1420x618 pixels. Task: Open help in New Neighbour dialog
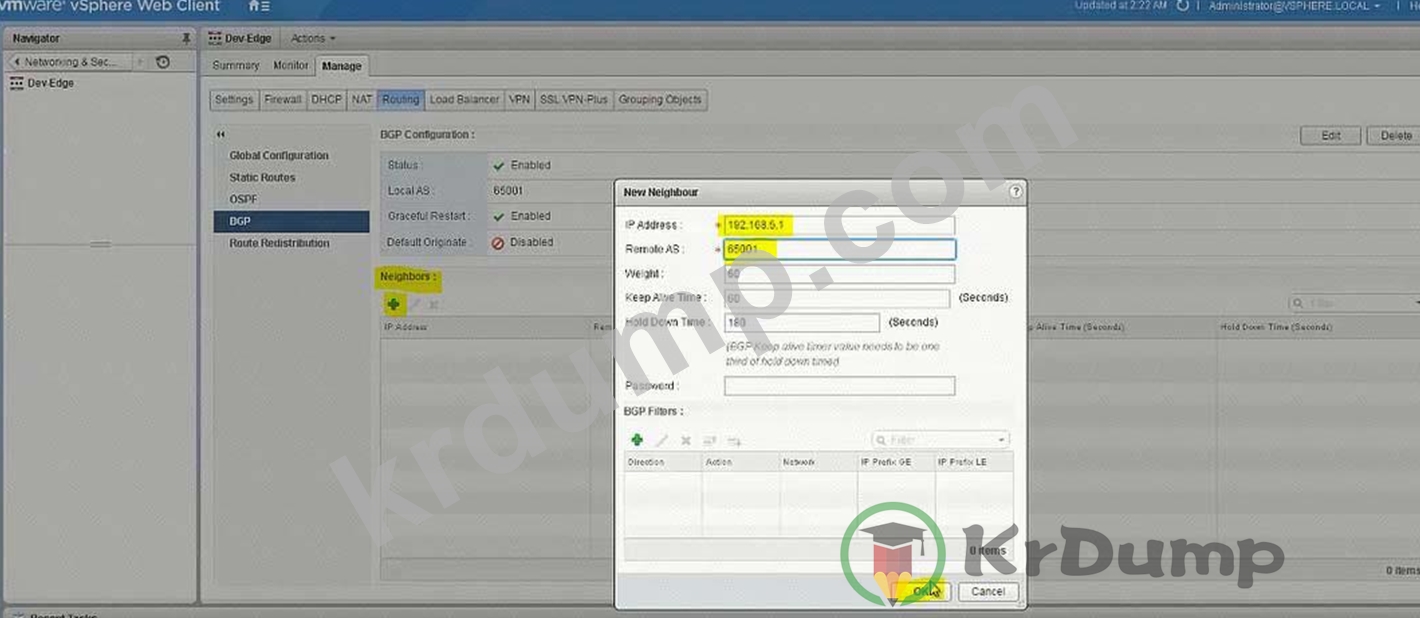[1015, 191]
